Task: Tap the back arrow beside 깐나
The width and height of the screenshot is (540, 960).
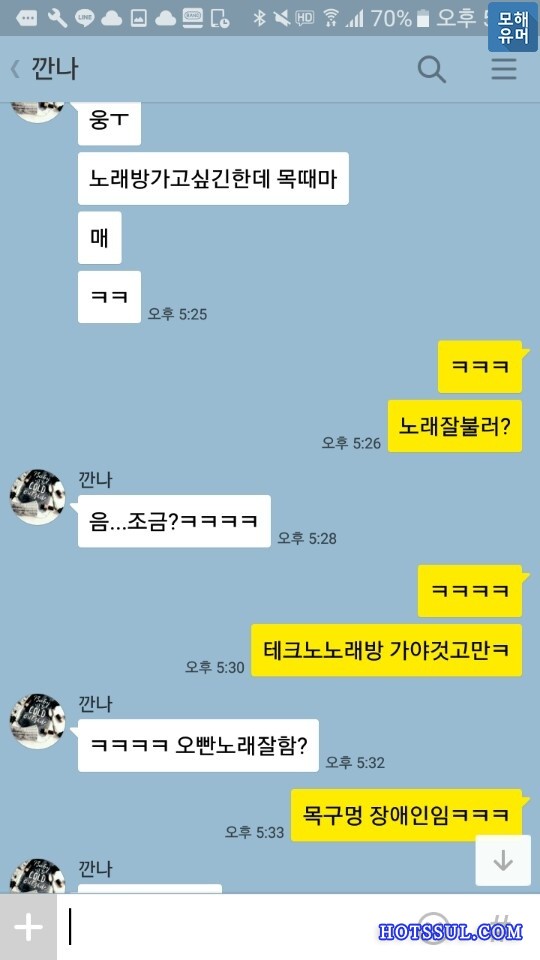Action: [x=15, y=69]
